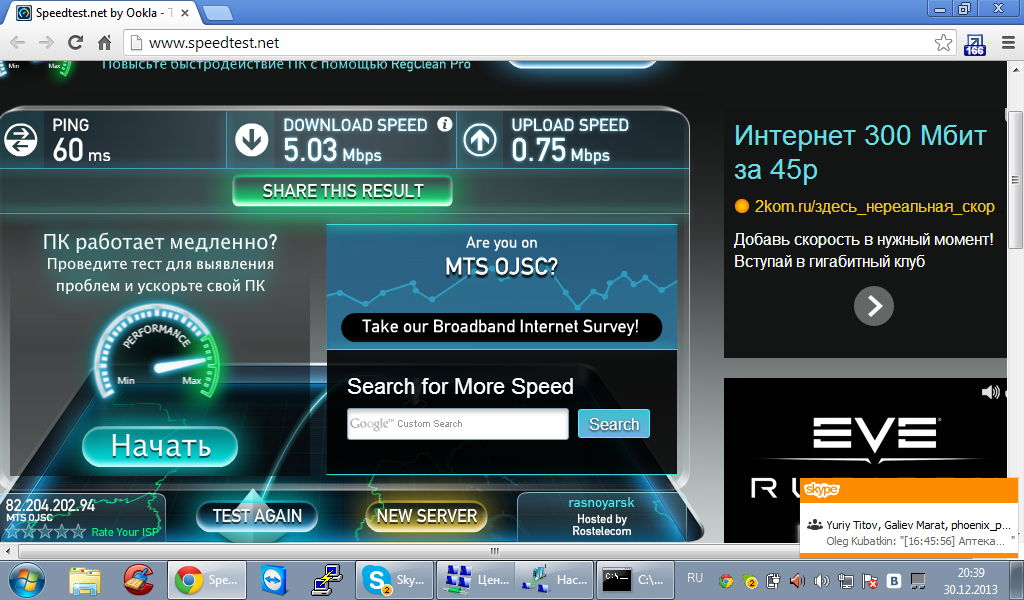The image size is (1024, 600).
Task: Switch to the command prompt taskbar window
Action: [x=635, y=580]
